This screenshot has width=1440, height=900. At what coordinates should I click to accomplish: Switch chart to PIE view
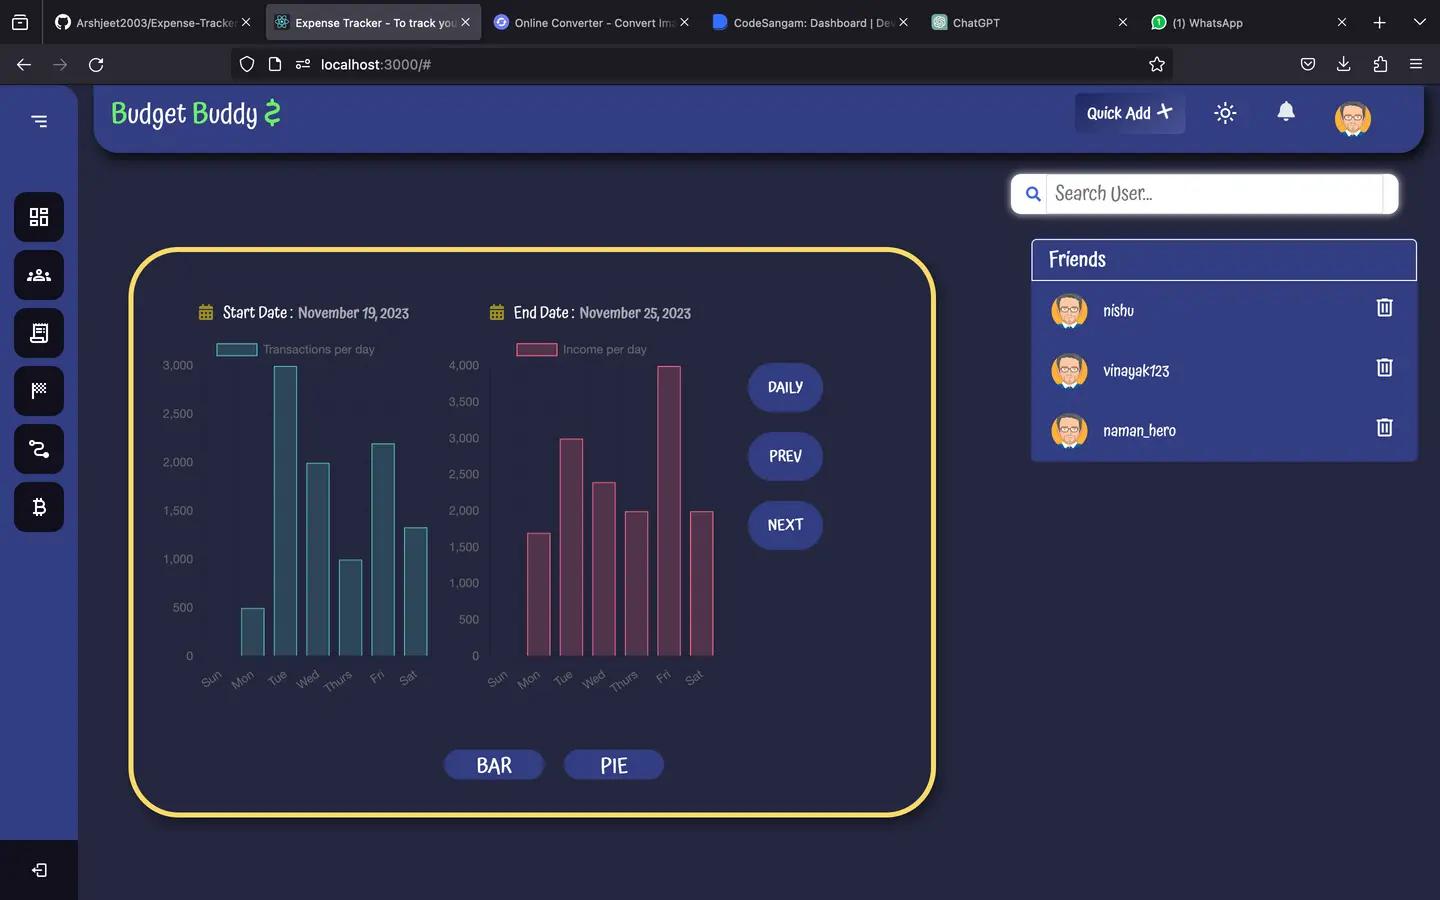[614, 765]
